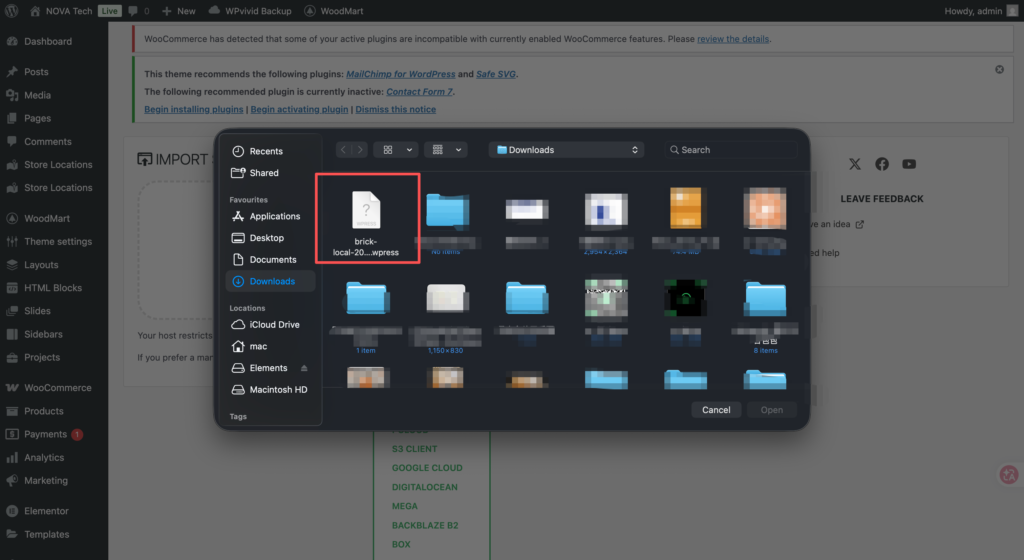This screenshot has height=560, width=1024.
Task: Click the review the details link
Action: point(733,39)
